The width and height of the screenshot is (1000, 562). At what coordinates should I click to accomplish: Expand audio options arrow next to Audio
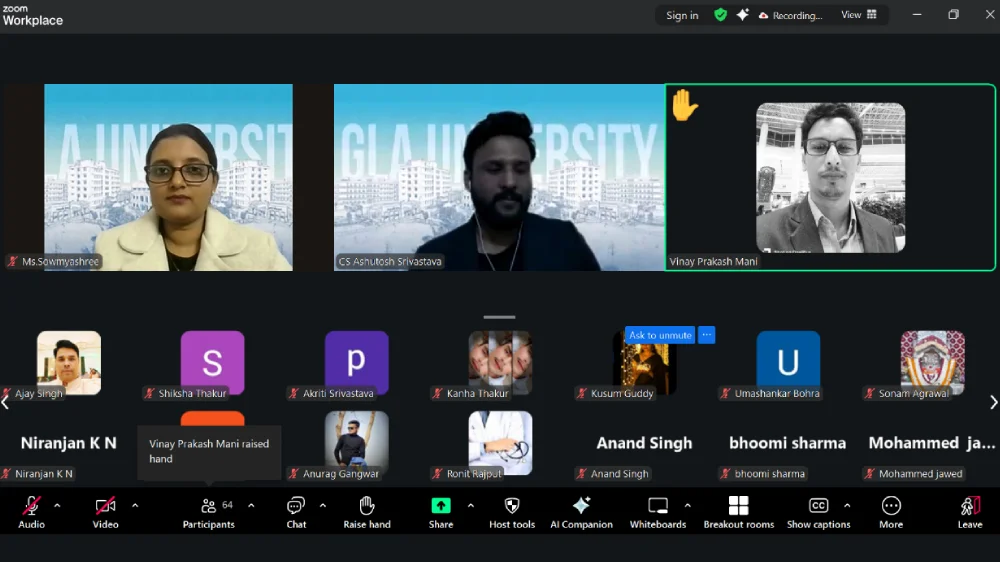(57, 505)
